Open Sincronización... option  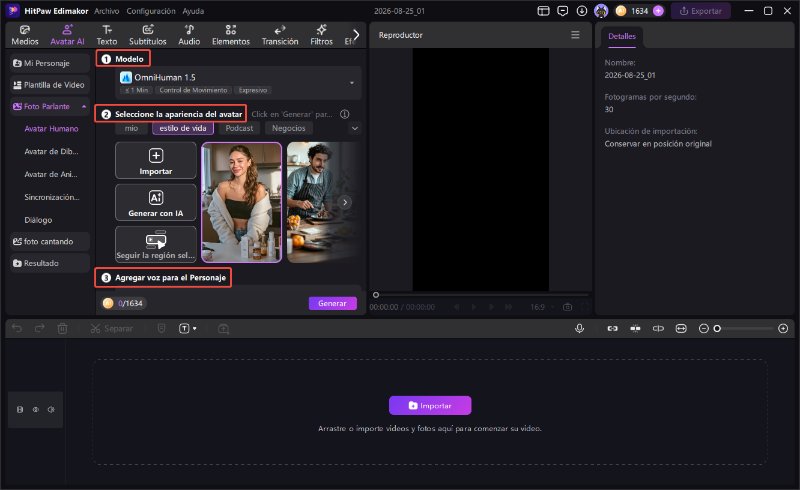click(52, 197)
